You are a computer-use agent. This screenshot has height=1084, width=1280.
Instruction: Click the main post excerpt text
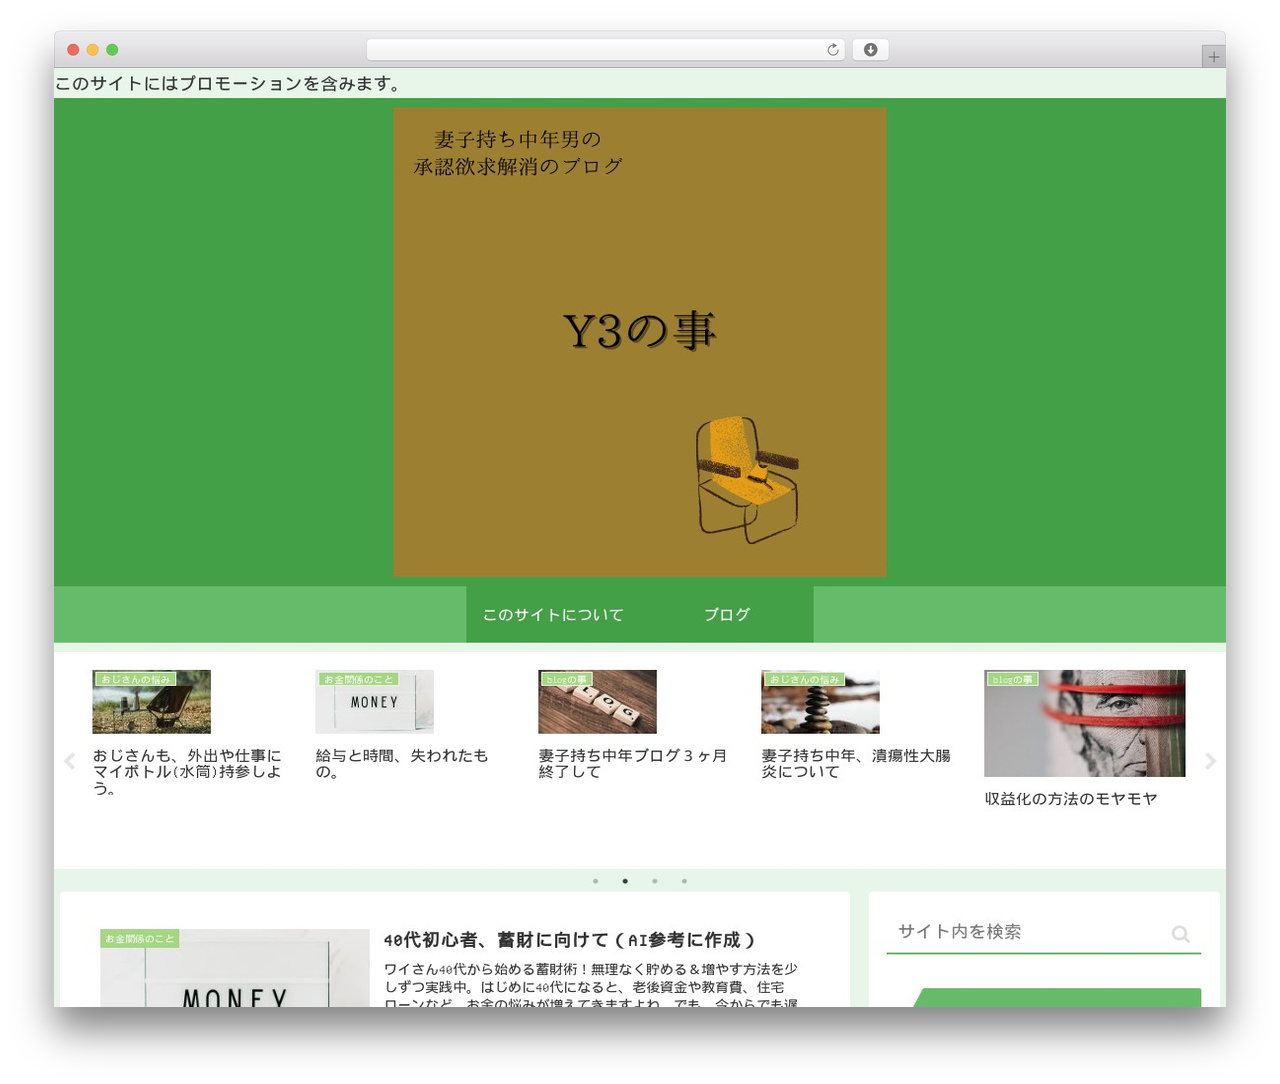(591, 985)
